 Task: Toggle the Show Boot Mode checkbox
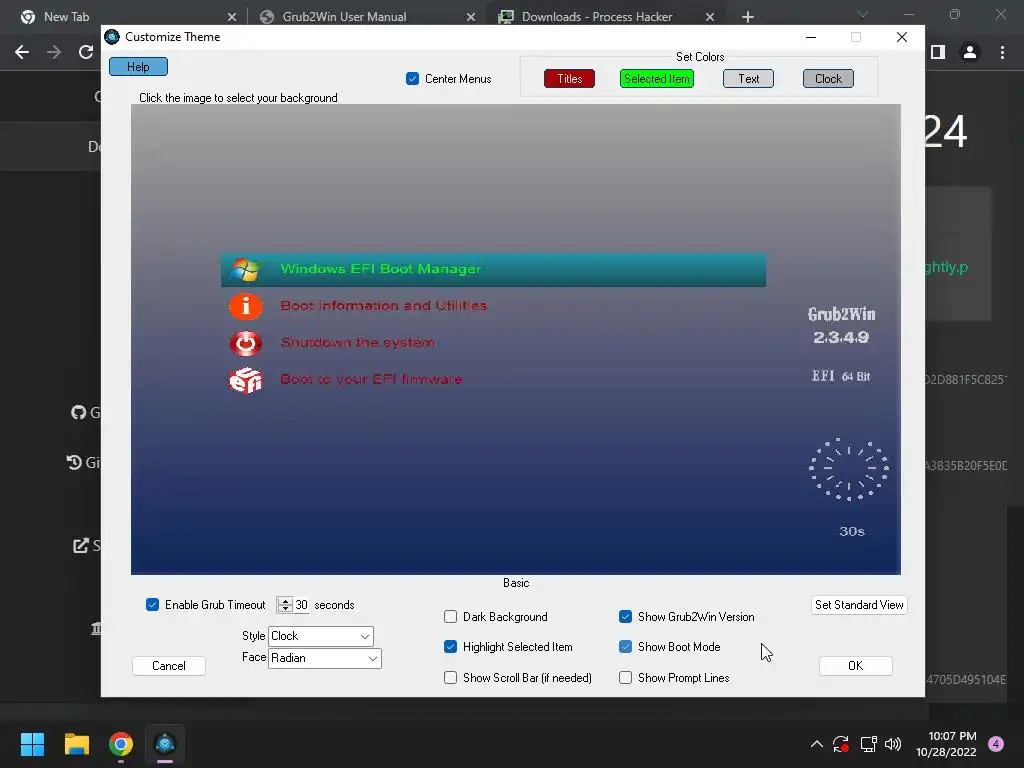(x=625, y=647)
